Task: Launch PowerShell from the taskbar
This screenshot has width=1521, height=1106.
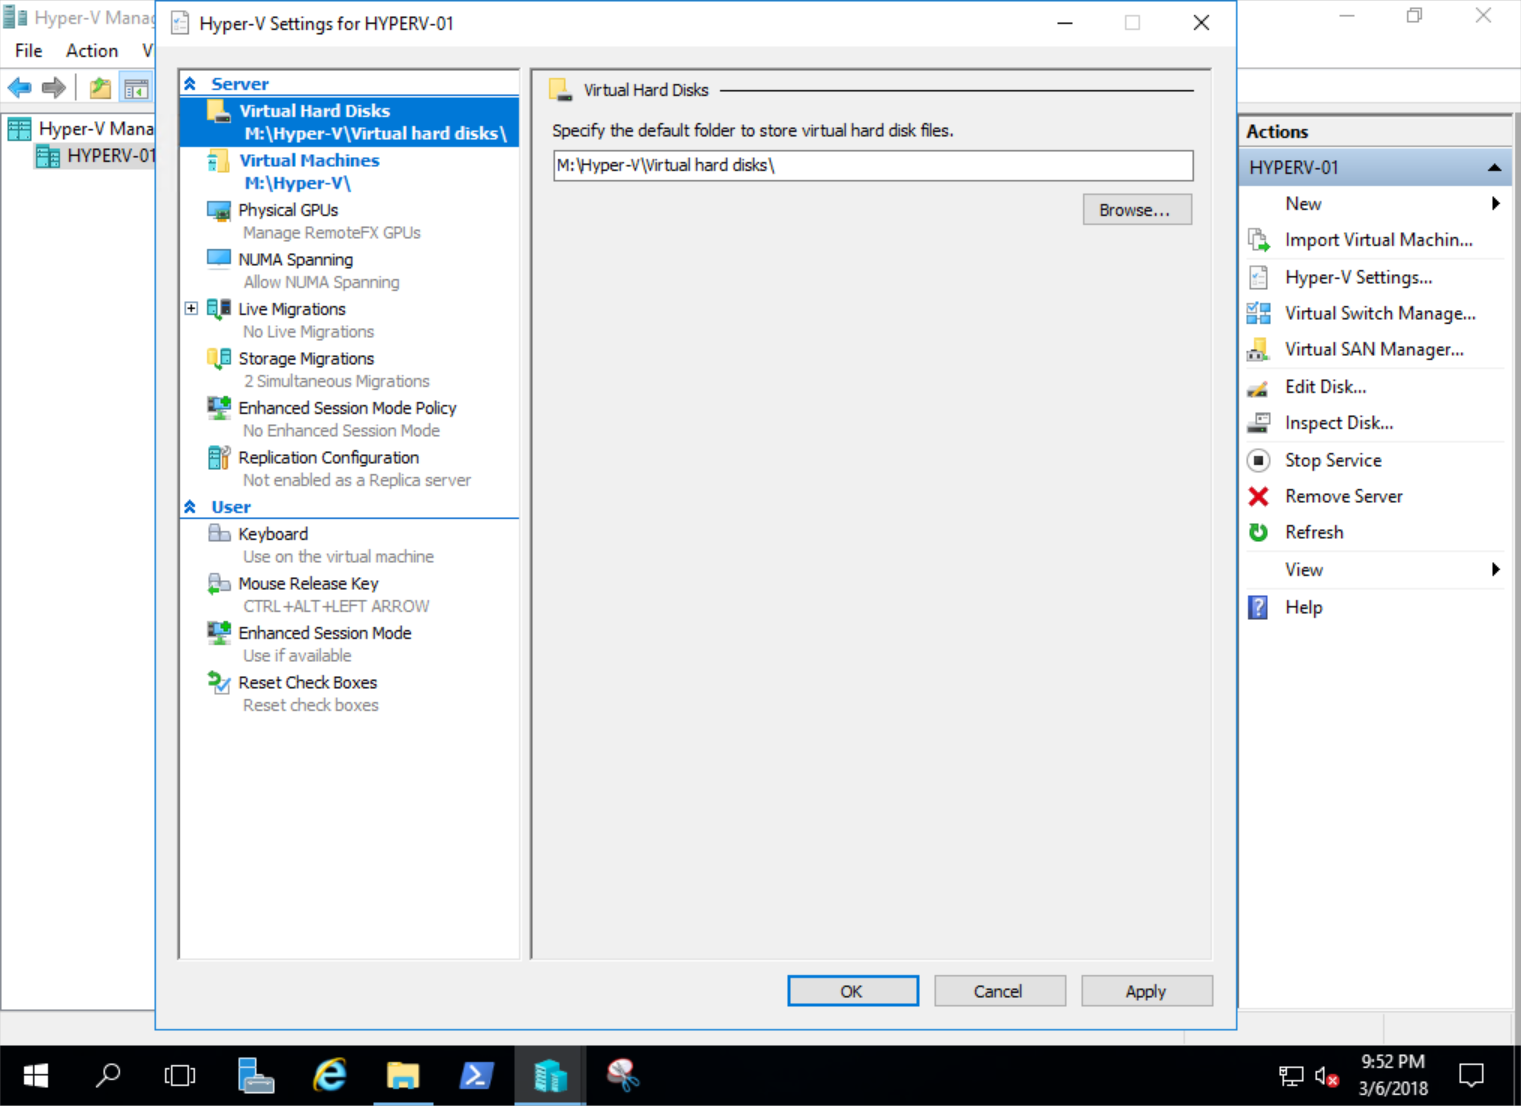Action: pyautogui.click(x=476, y=1075)
